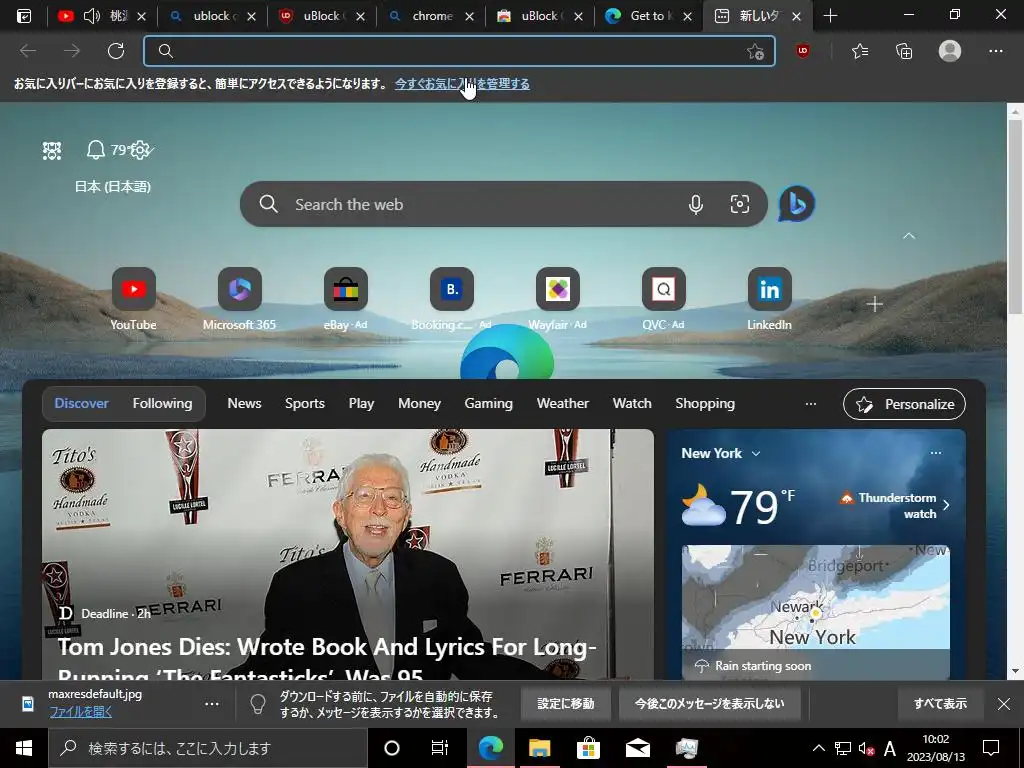Viewport: 1024px width, 768px height.
Task: Click 今後このメッセージを表示しない button
Action: (710, 704)
